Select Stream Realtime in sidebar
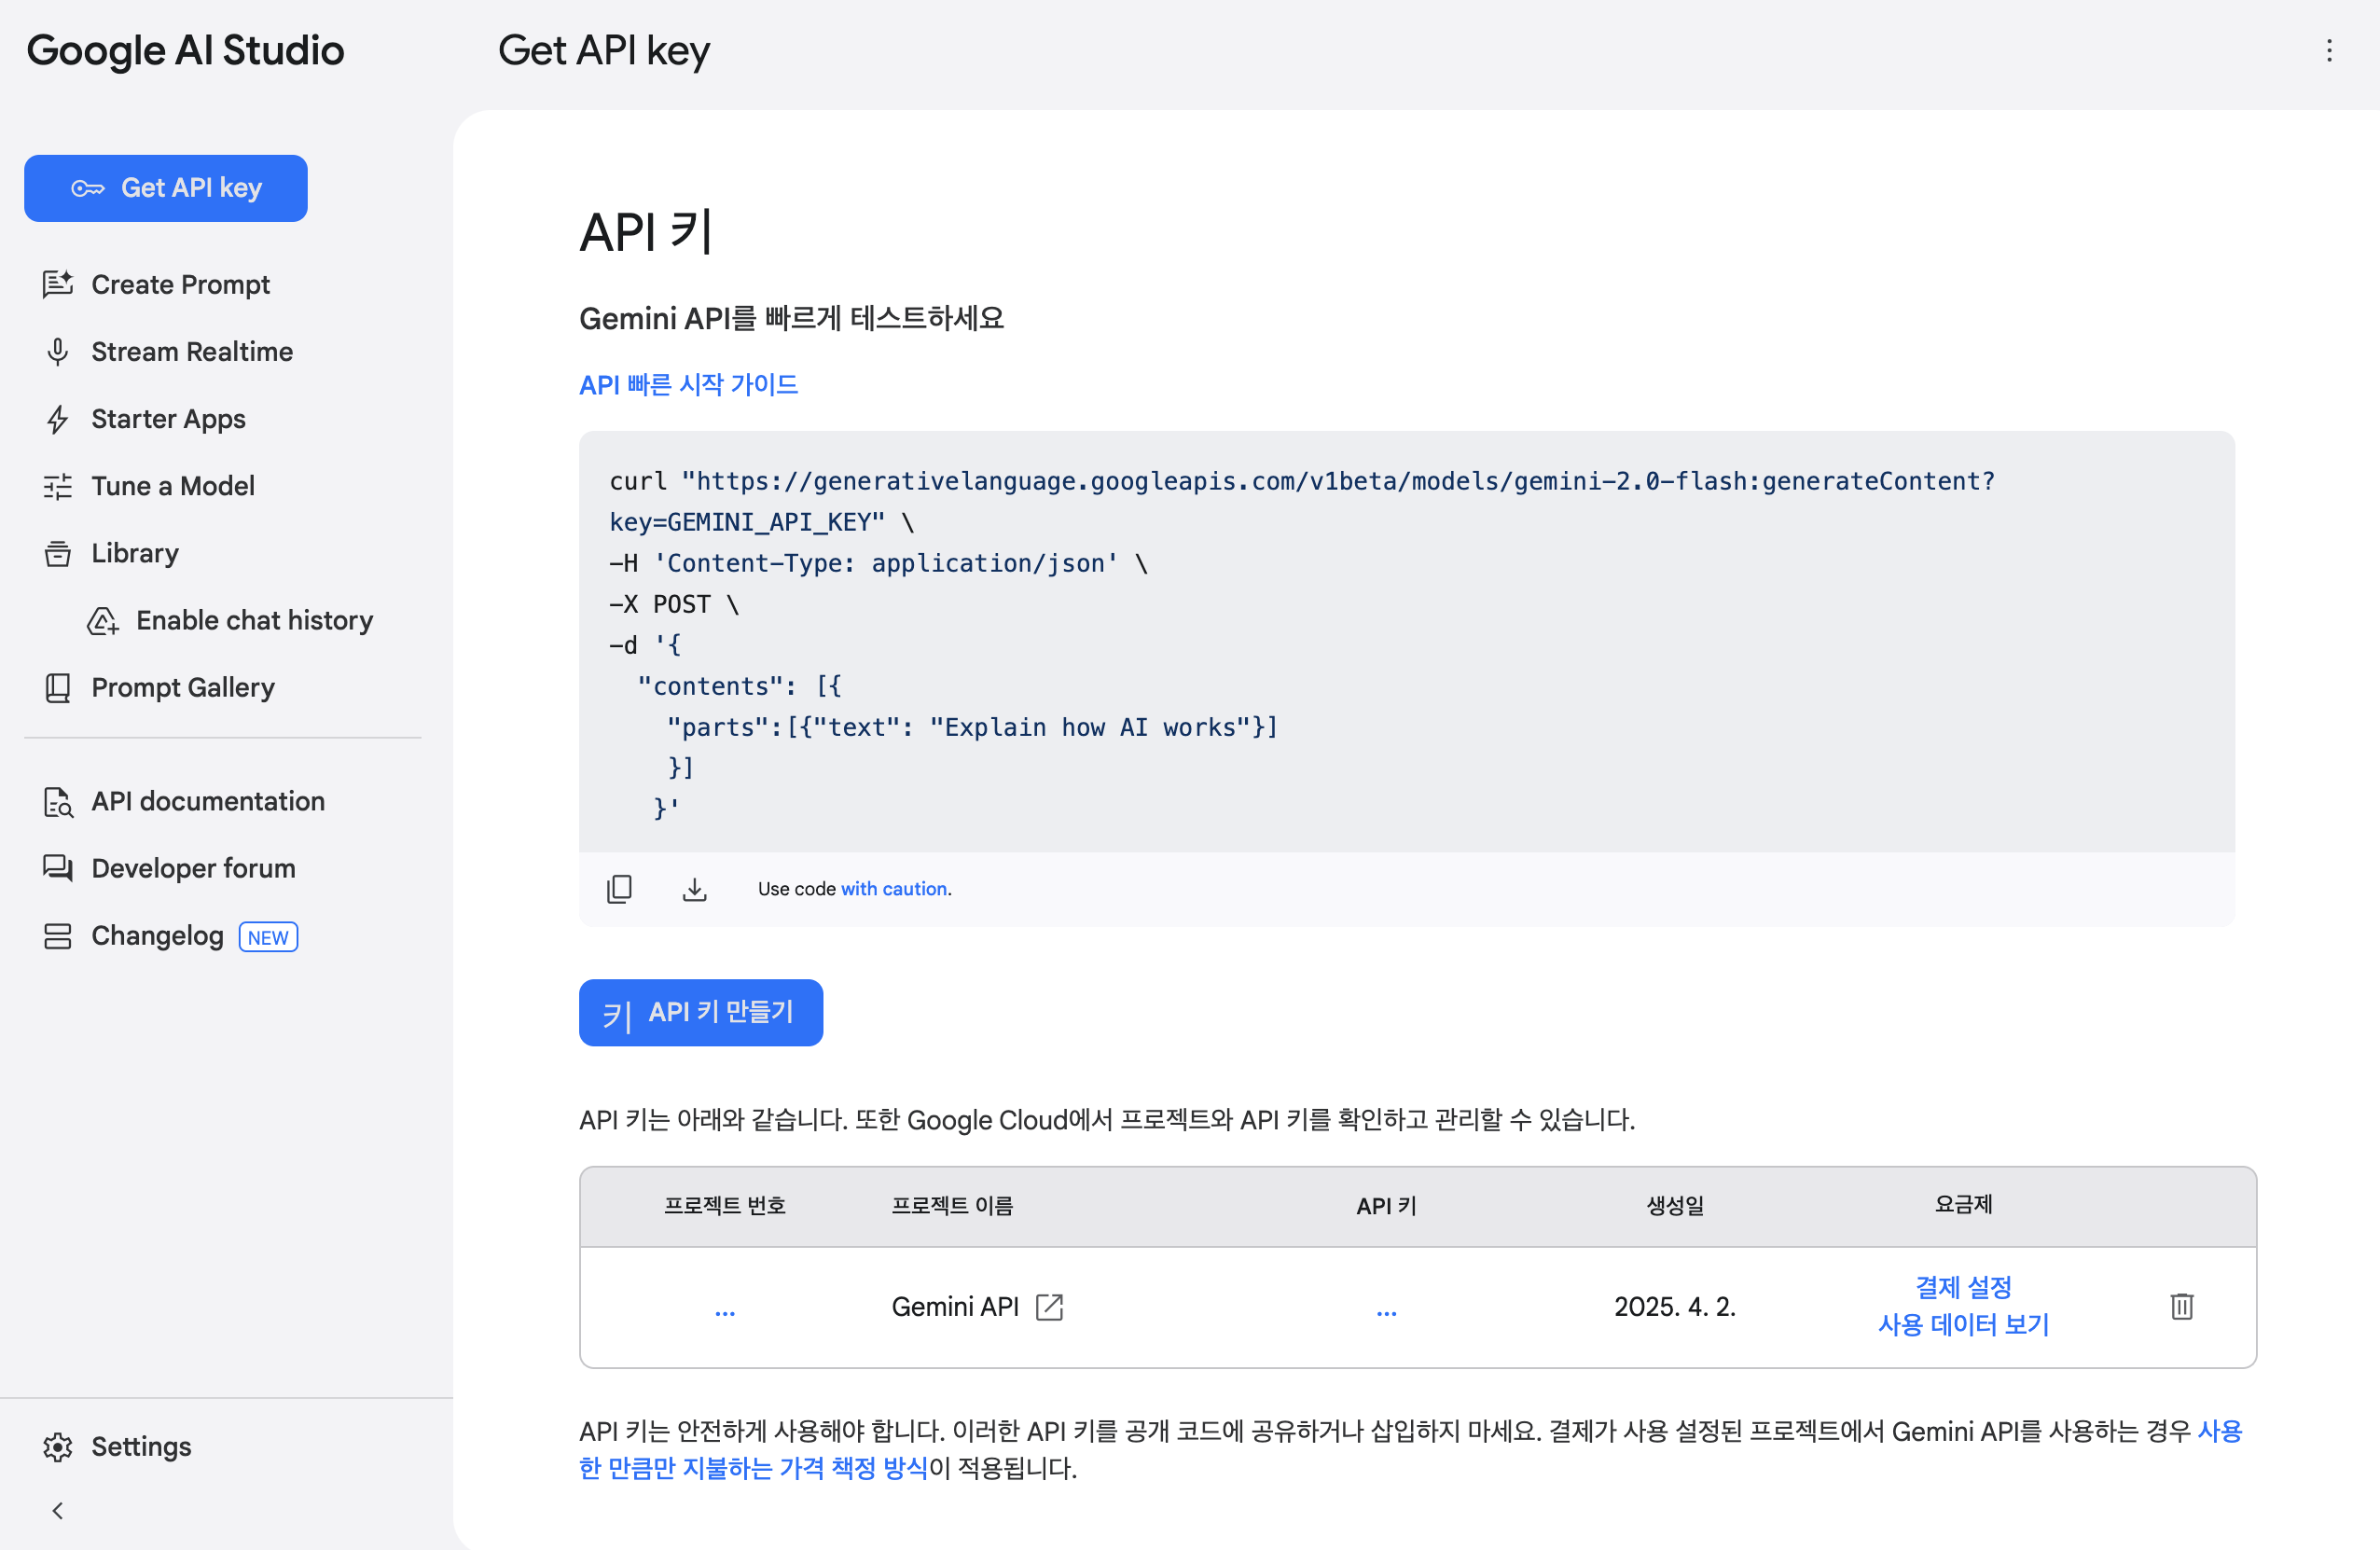Image resolution: width=2380 pixels, height=1550 pixels. tap(192, 352)
